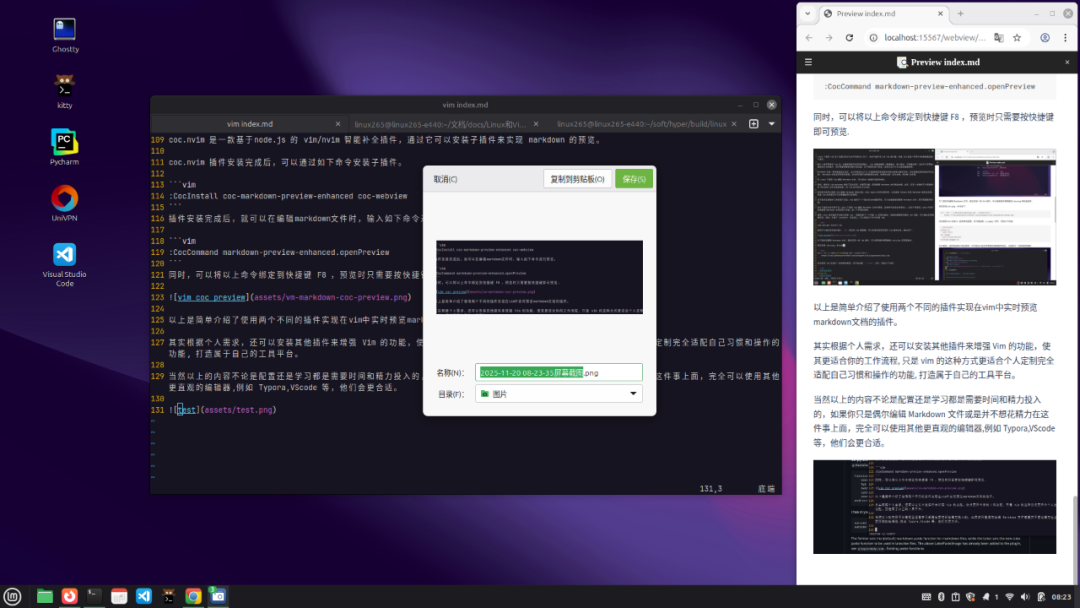Open the terminal tab list dropdown arrow
This screenshot has height=608, width=1080.
pos(771,124)
